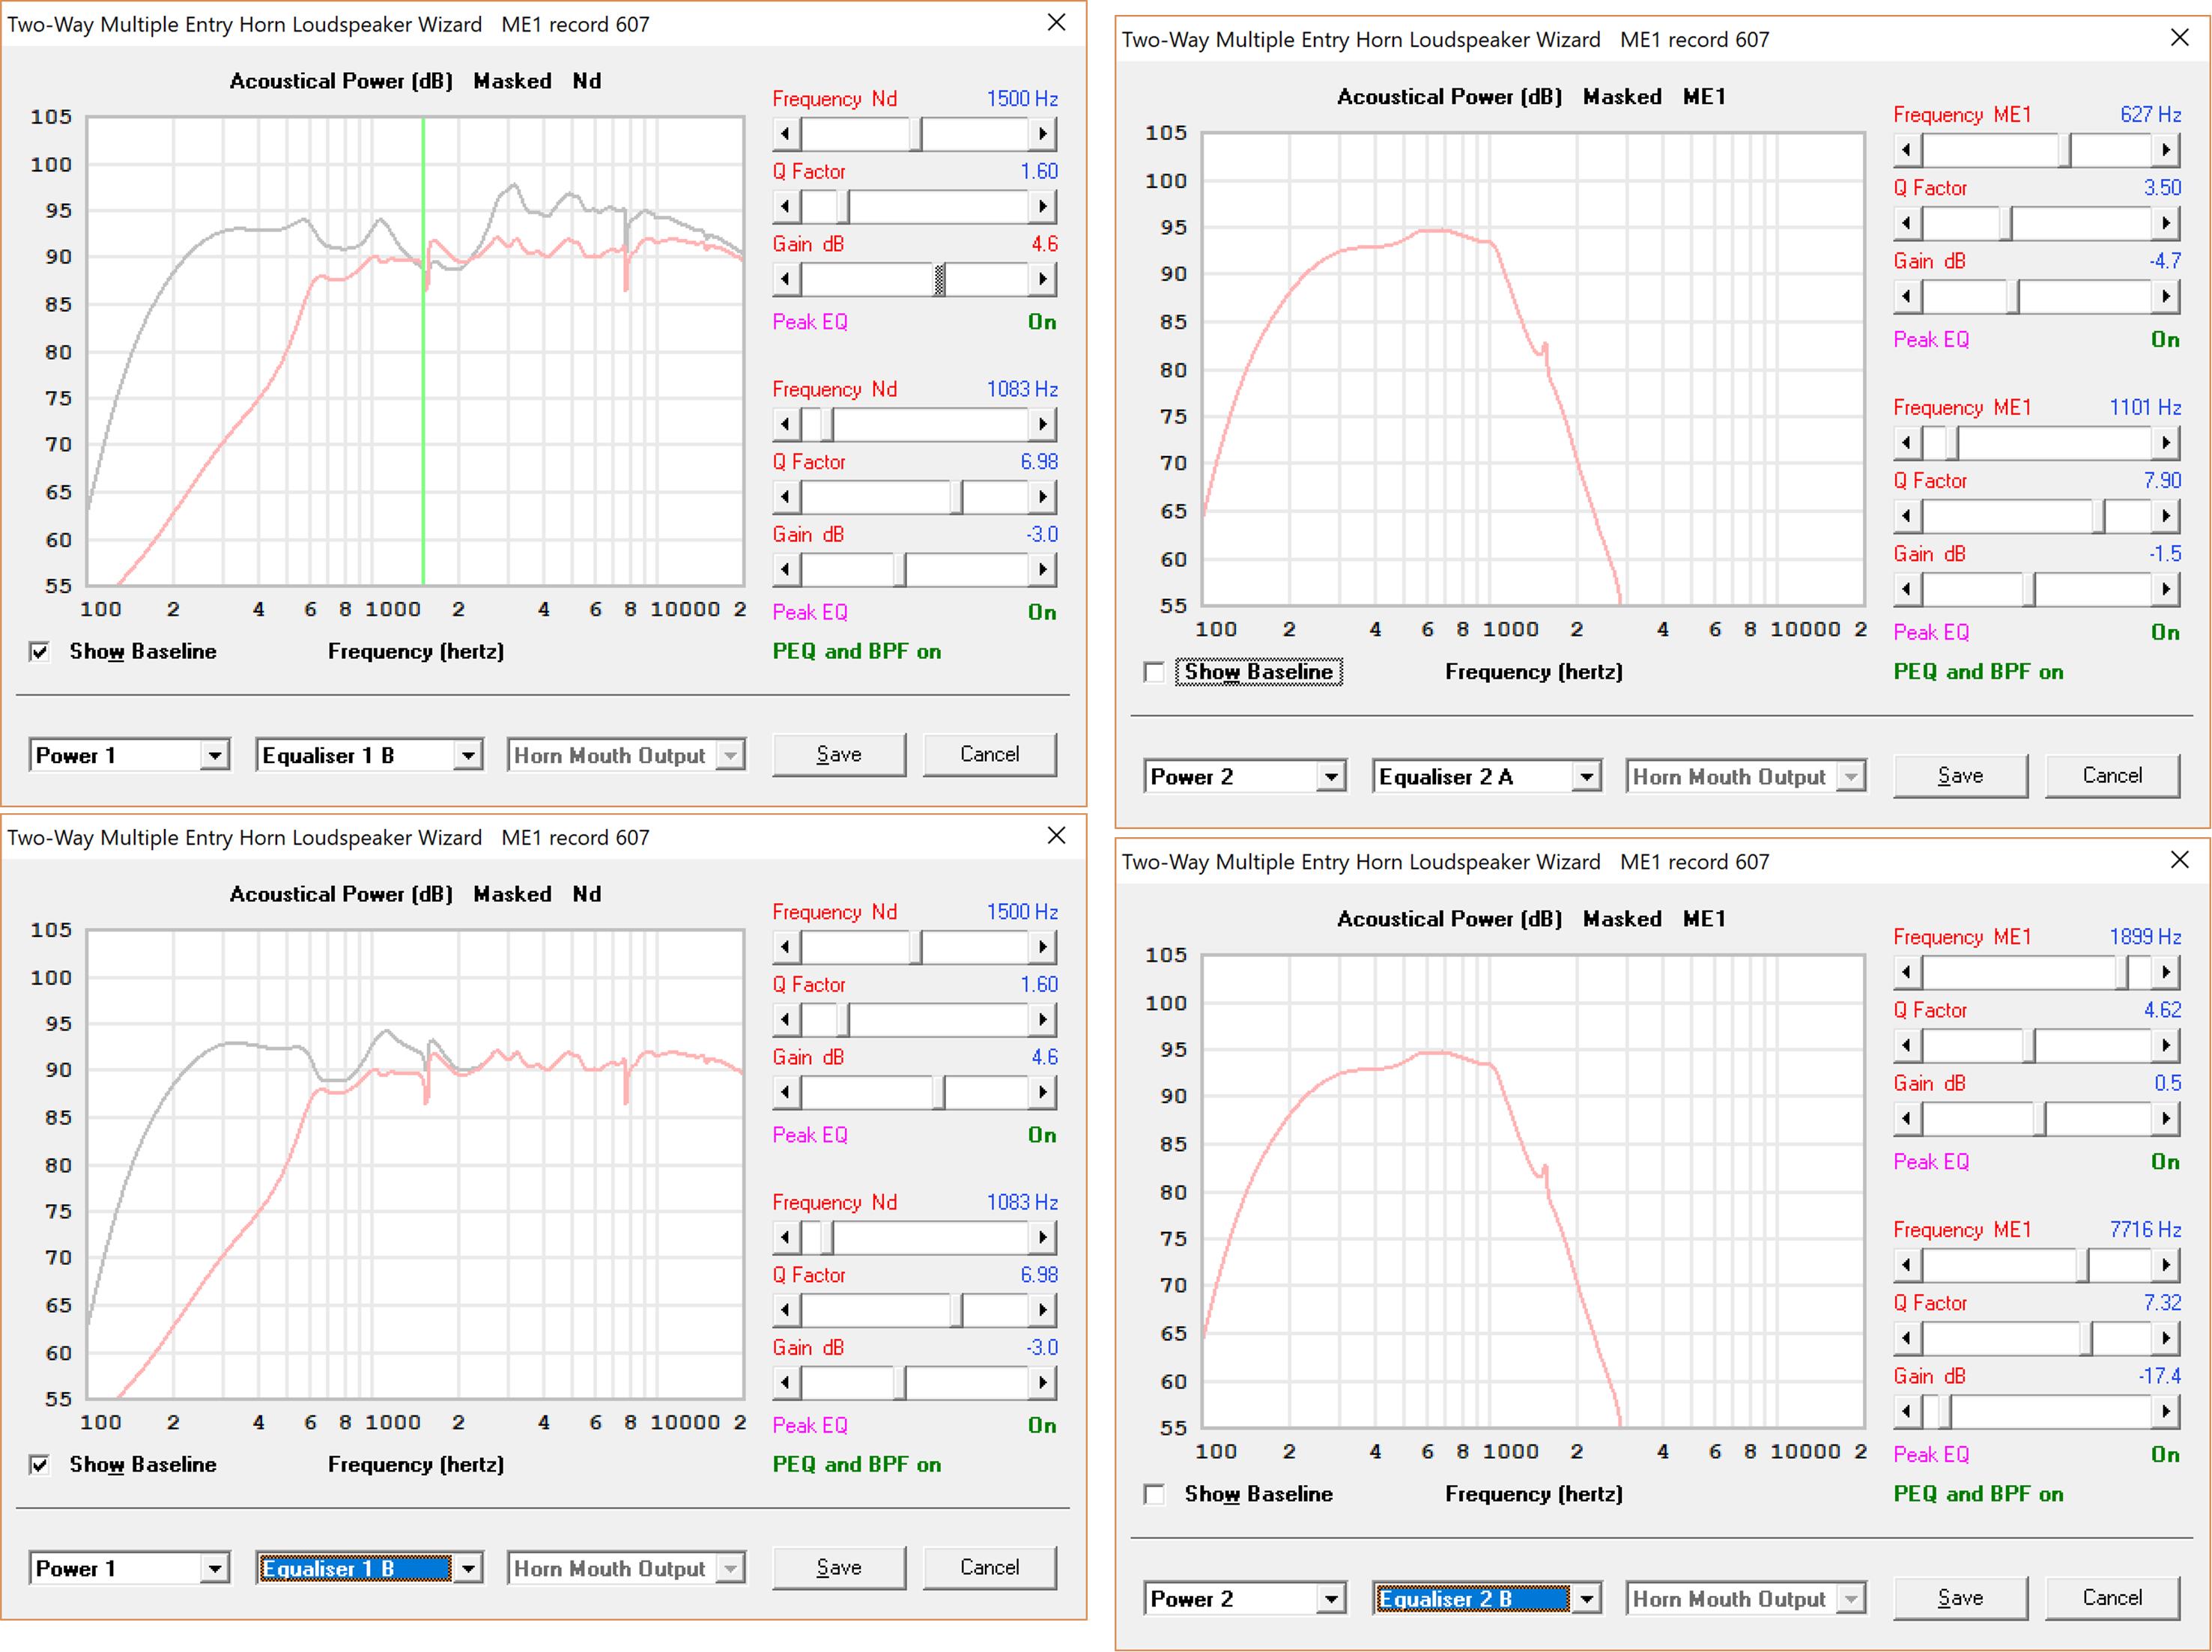In bottom-left window, click left arrow of Gain 4.6 slider
Image resolution: width=2212 pixels, height=1652 pixels.
(x=786, y=1093)
